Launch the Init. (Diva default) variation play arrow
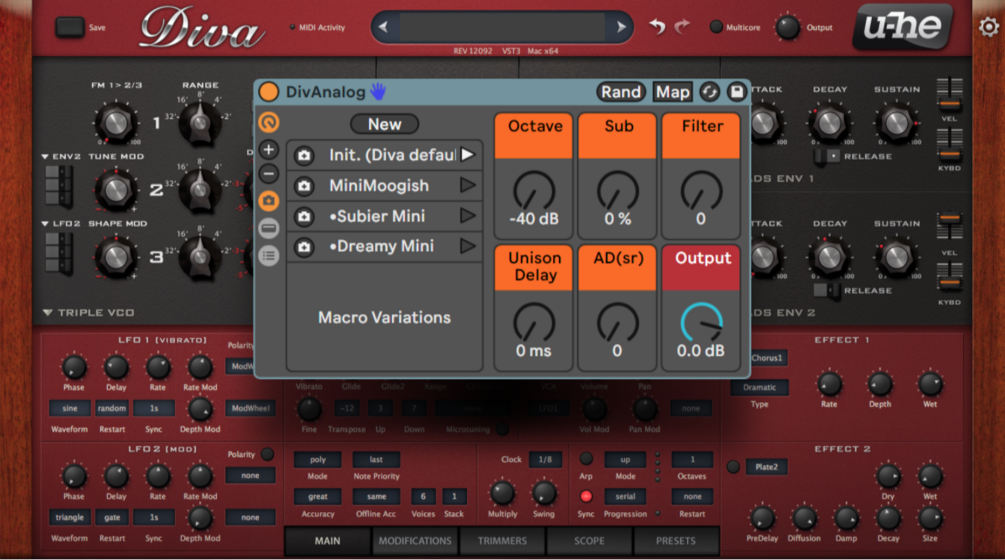Image resolution: width=1005 pixels, height=560 pixels. coord(468,154)
